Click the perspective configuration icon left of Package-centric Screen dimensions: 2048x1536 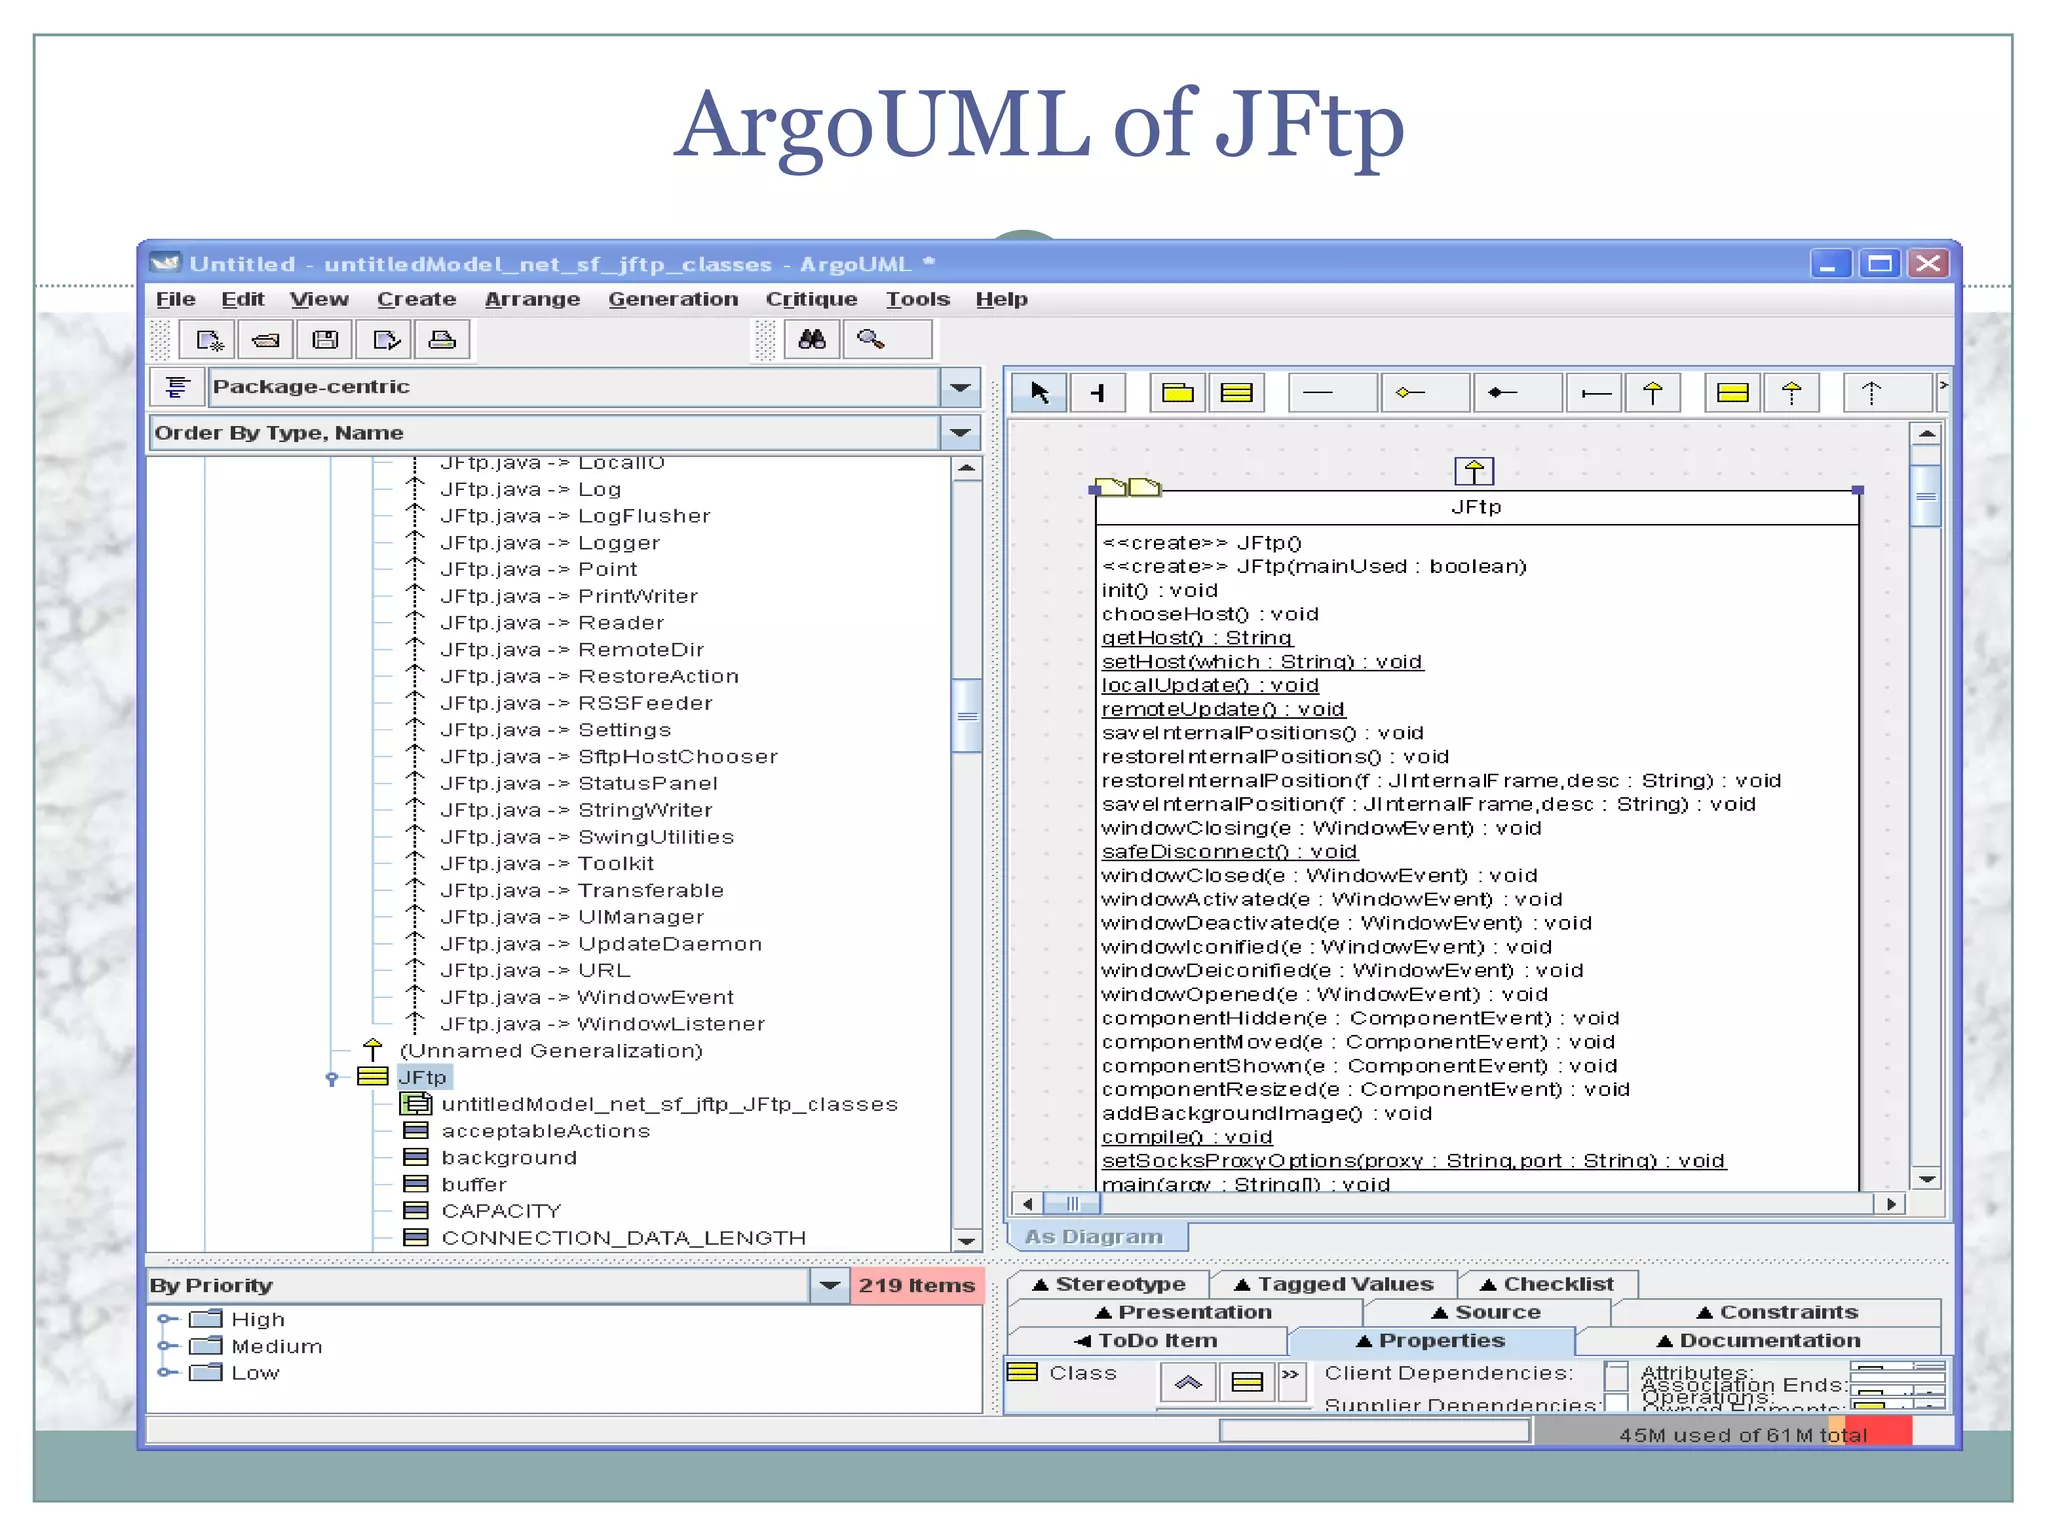(177, 387)
